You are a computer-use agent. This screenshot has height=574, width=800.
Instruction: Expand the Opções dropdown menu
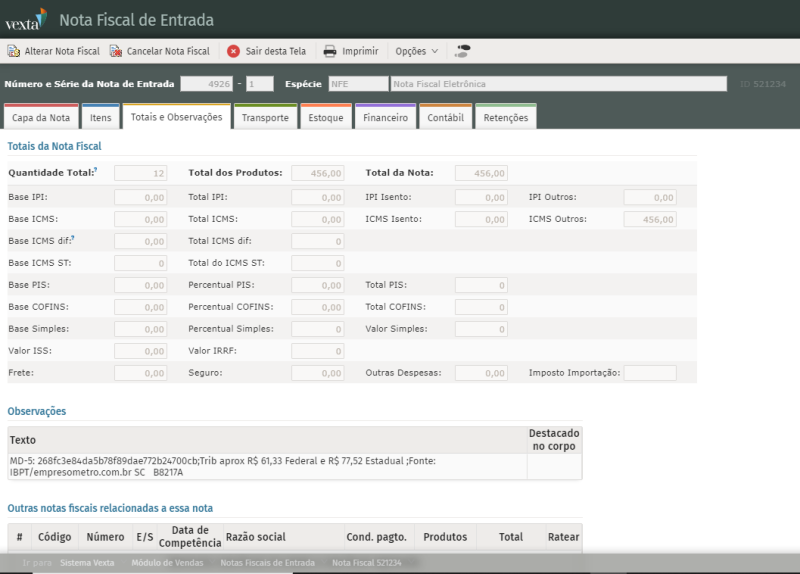coord(417,51)
